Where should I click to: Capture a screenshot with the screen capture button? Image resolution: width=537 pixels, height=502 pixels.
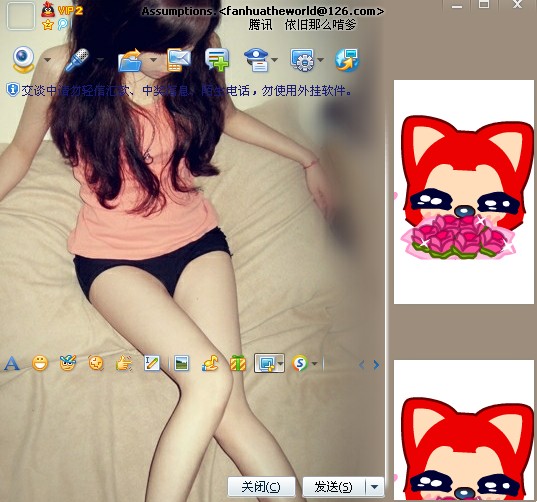pos(266,363)
